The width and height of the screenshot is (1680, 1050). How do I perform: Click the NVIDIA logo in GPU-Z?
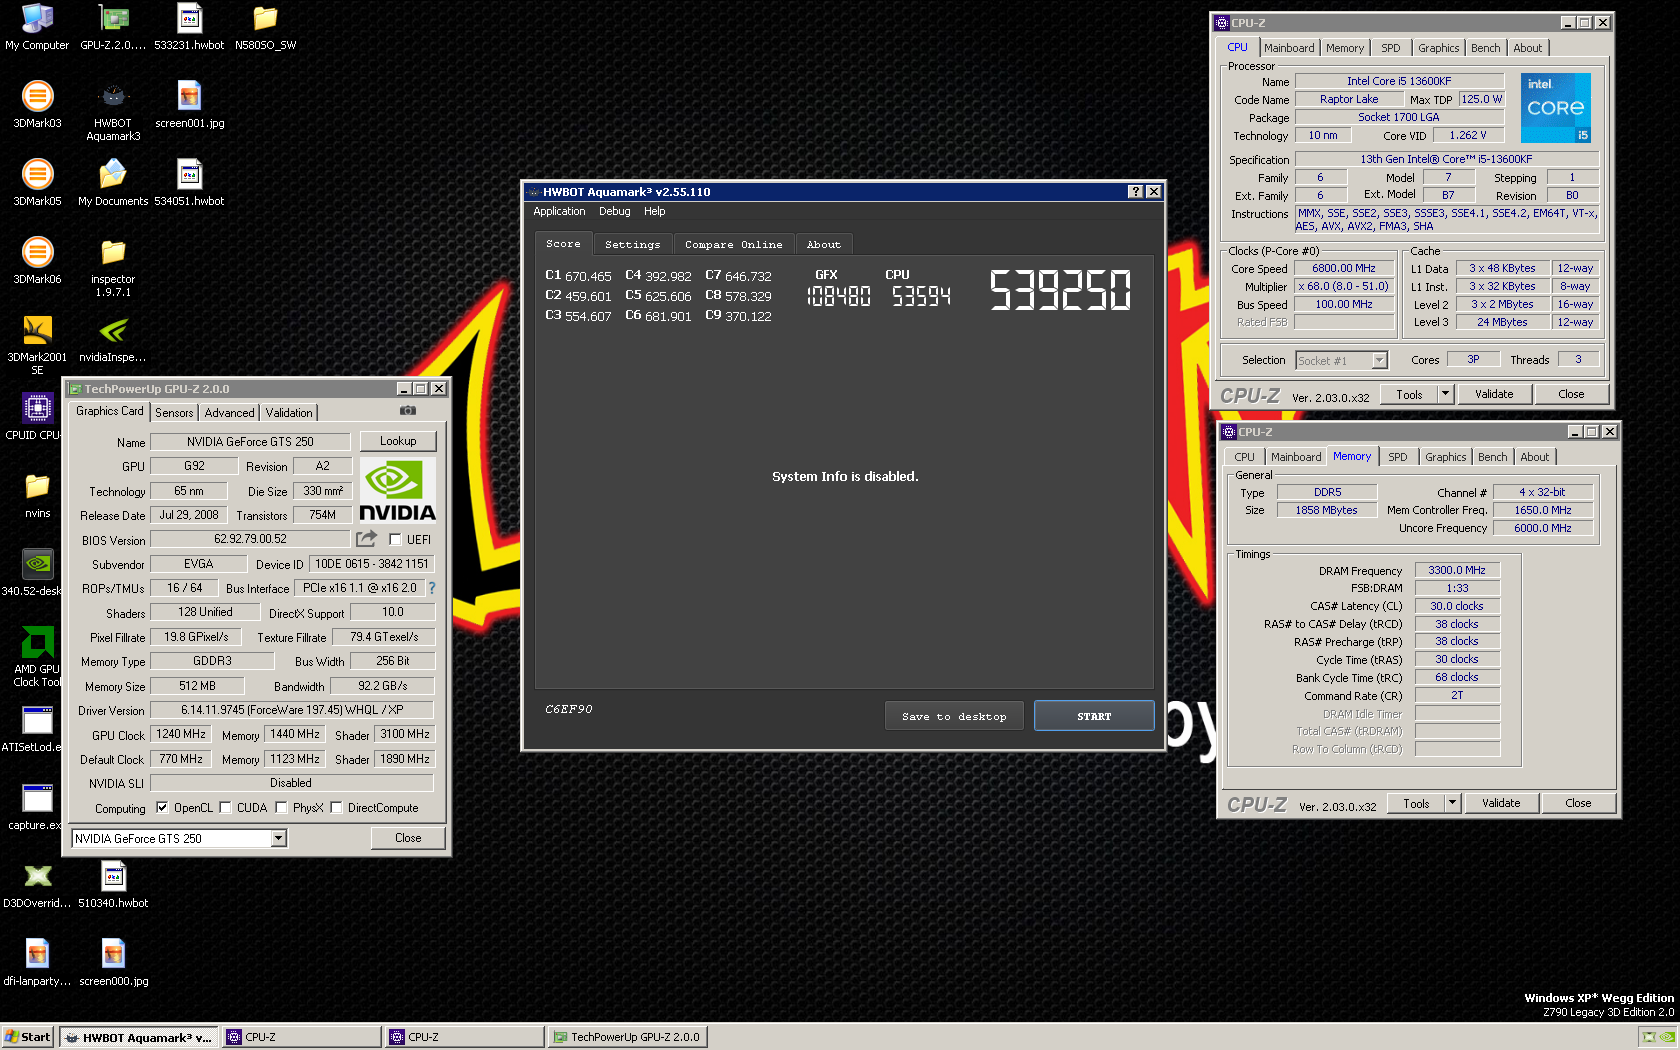click(x=397, y=490)
